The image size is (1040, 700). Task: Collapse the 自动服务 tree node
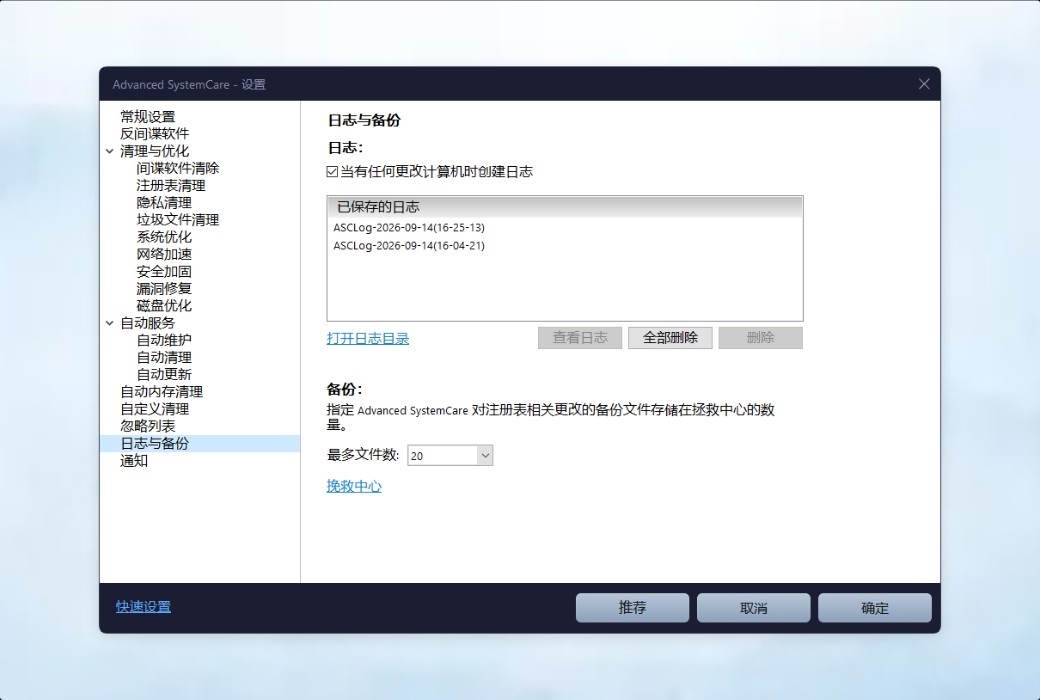109,323
